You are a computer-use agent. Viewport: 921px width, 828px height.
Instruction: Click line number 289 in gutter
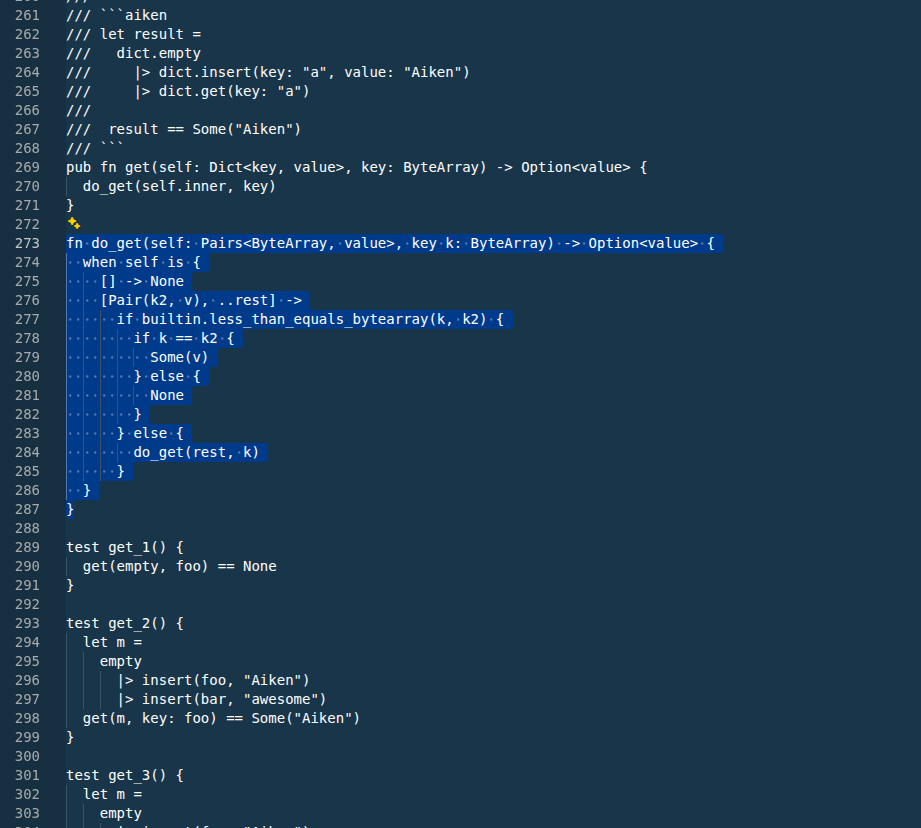click(27, 547)
